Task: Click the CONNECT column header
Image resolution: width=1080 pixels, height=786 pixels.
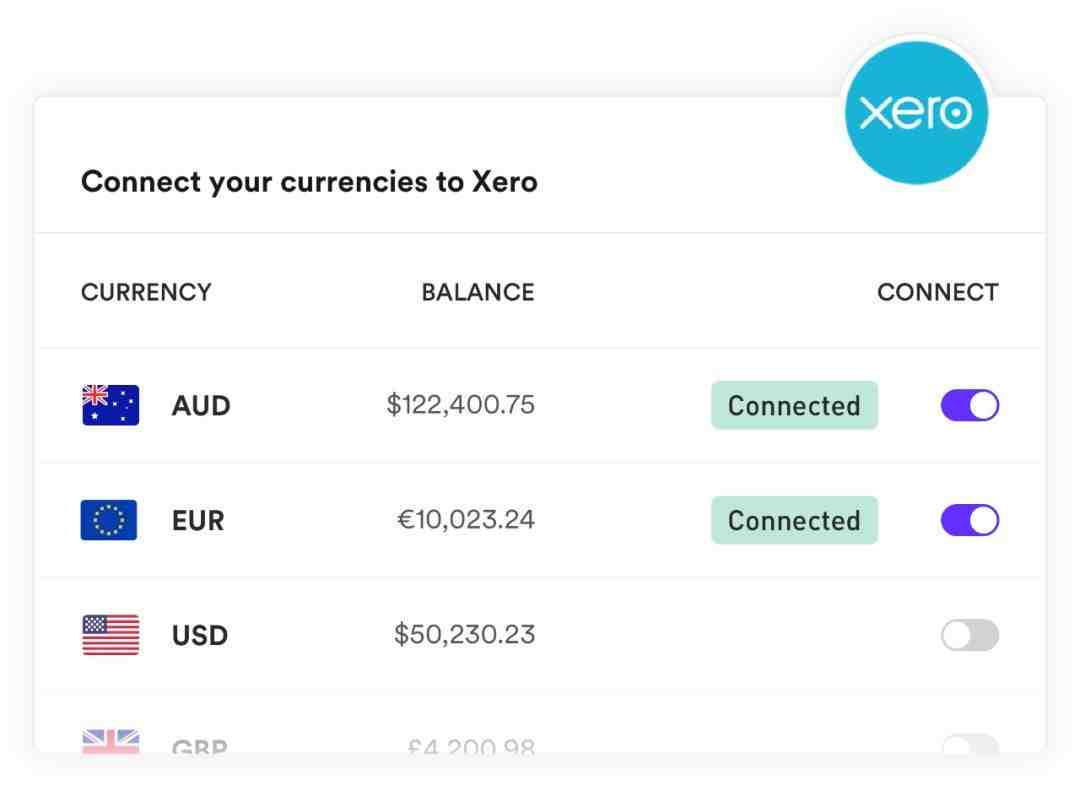Action: tap(937, 292)
